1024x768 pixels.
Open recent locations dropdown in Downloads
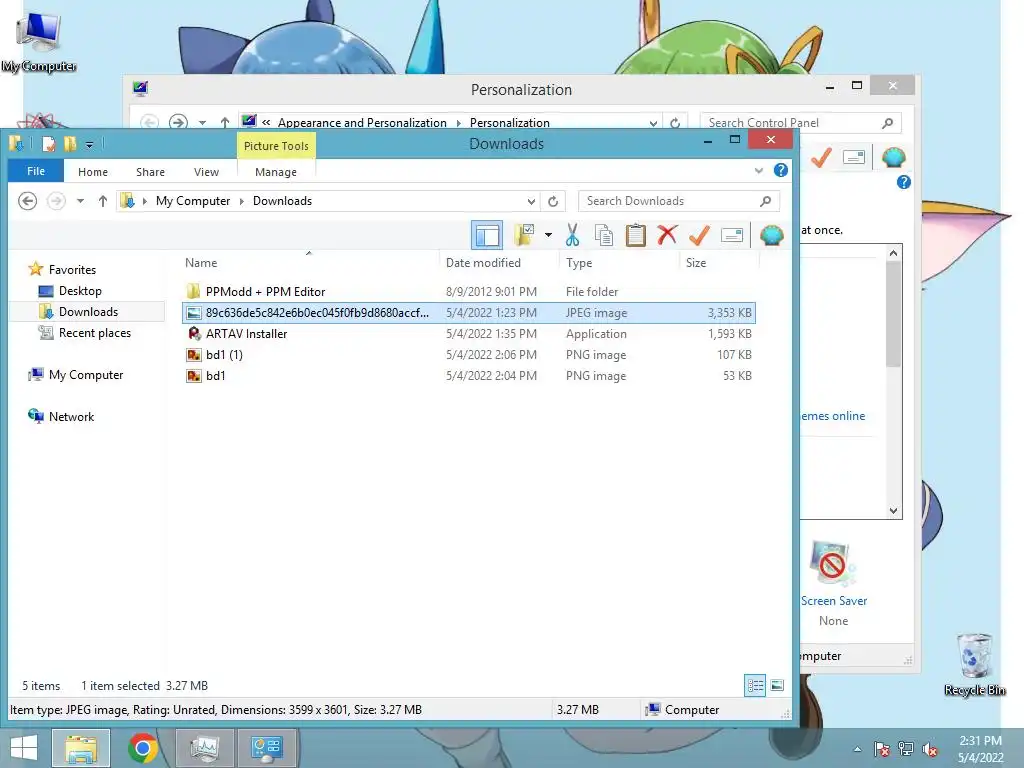tap(80, 201)
